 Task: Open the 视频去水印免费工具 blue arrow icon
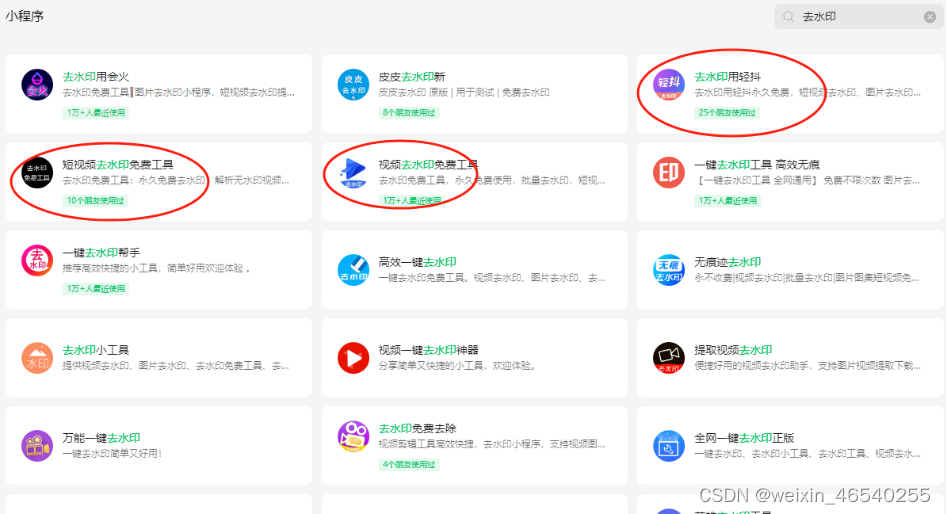click(353, 173)
